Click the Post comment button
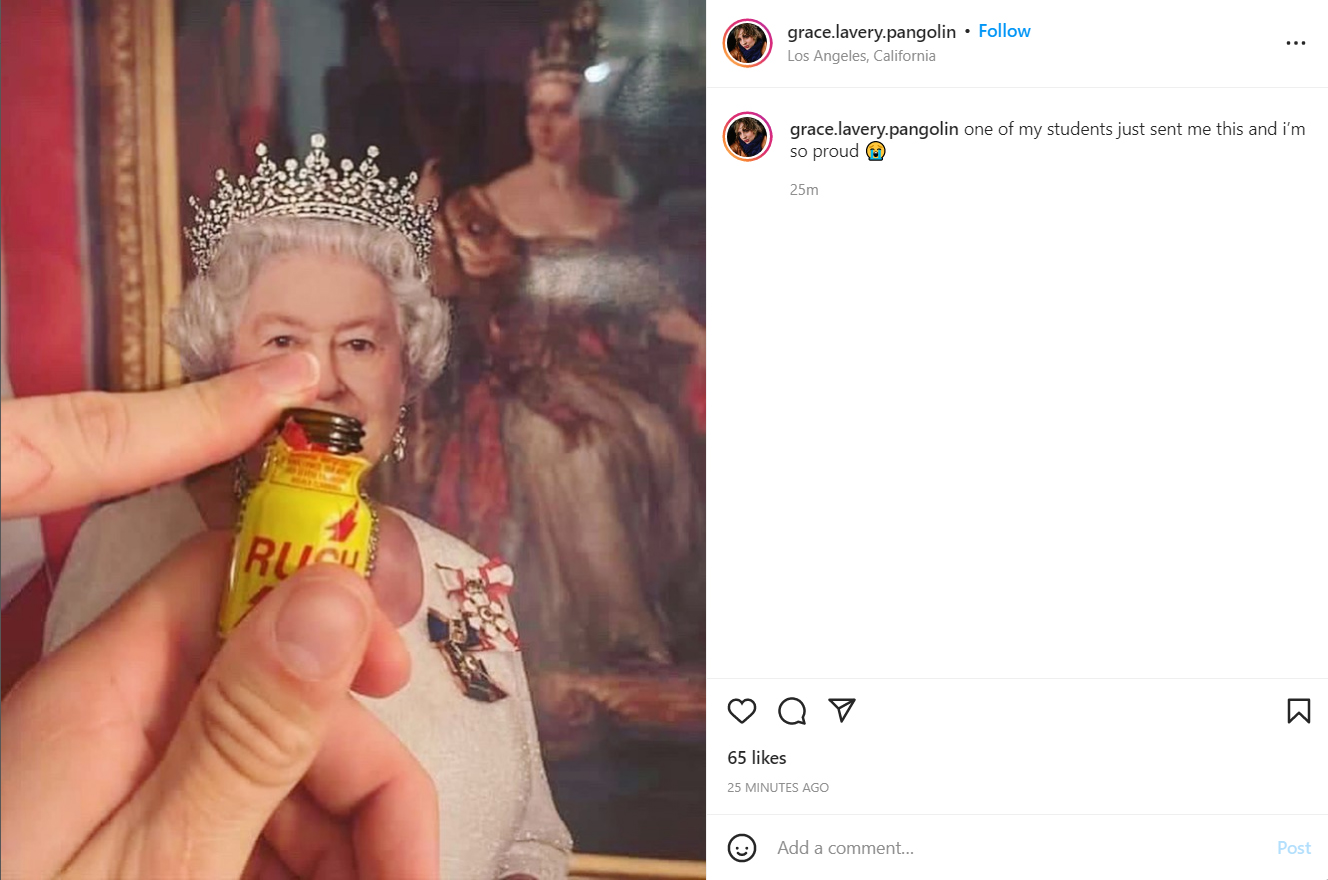 point(1293,848)
